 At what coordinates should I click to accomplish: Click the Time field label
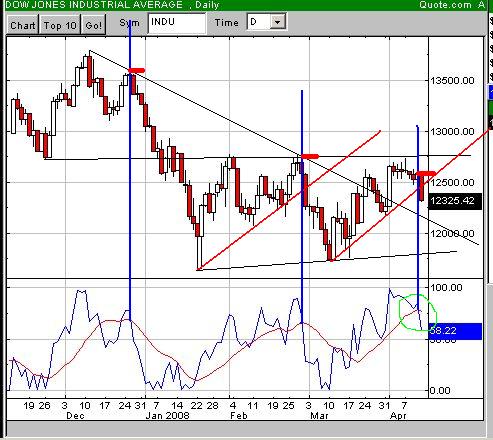227,23
